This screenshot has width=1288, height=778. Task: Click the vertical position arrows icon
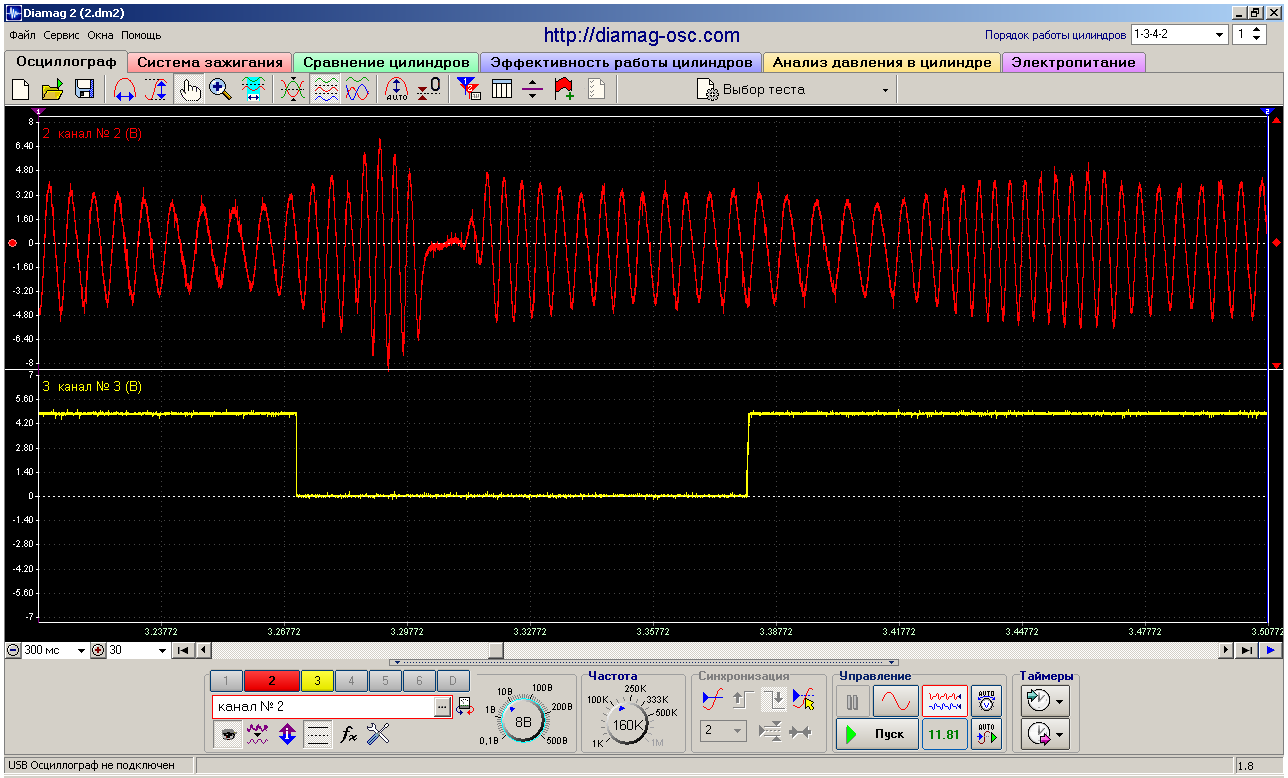288,735
